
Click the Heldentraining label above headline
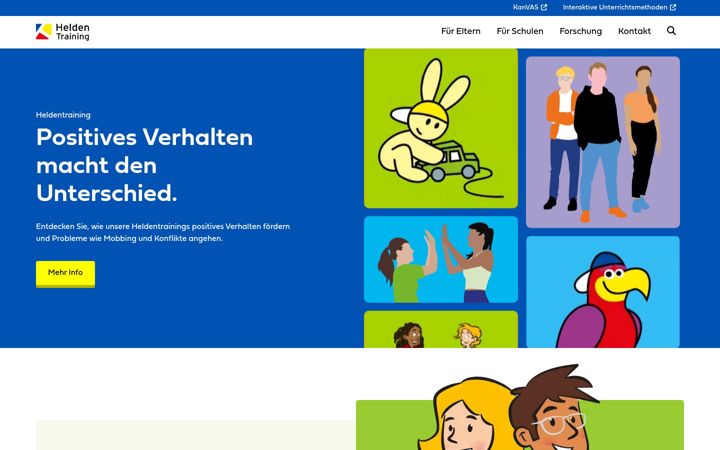pos(63,115)
